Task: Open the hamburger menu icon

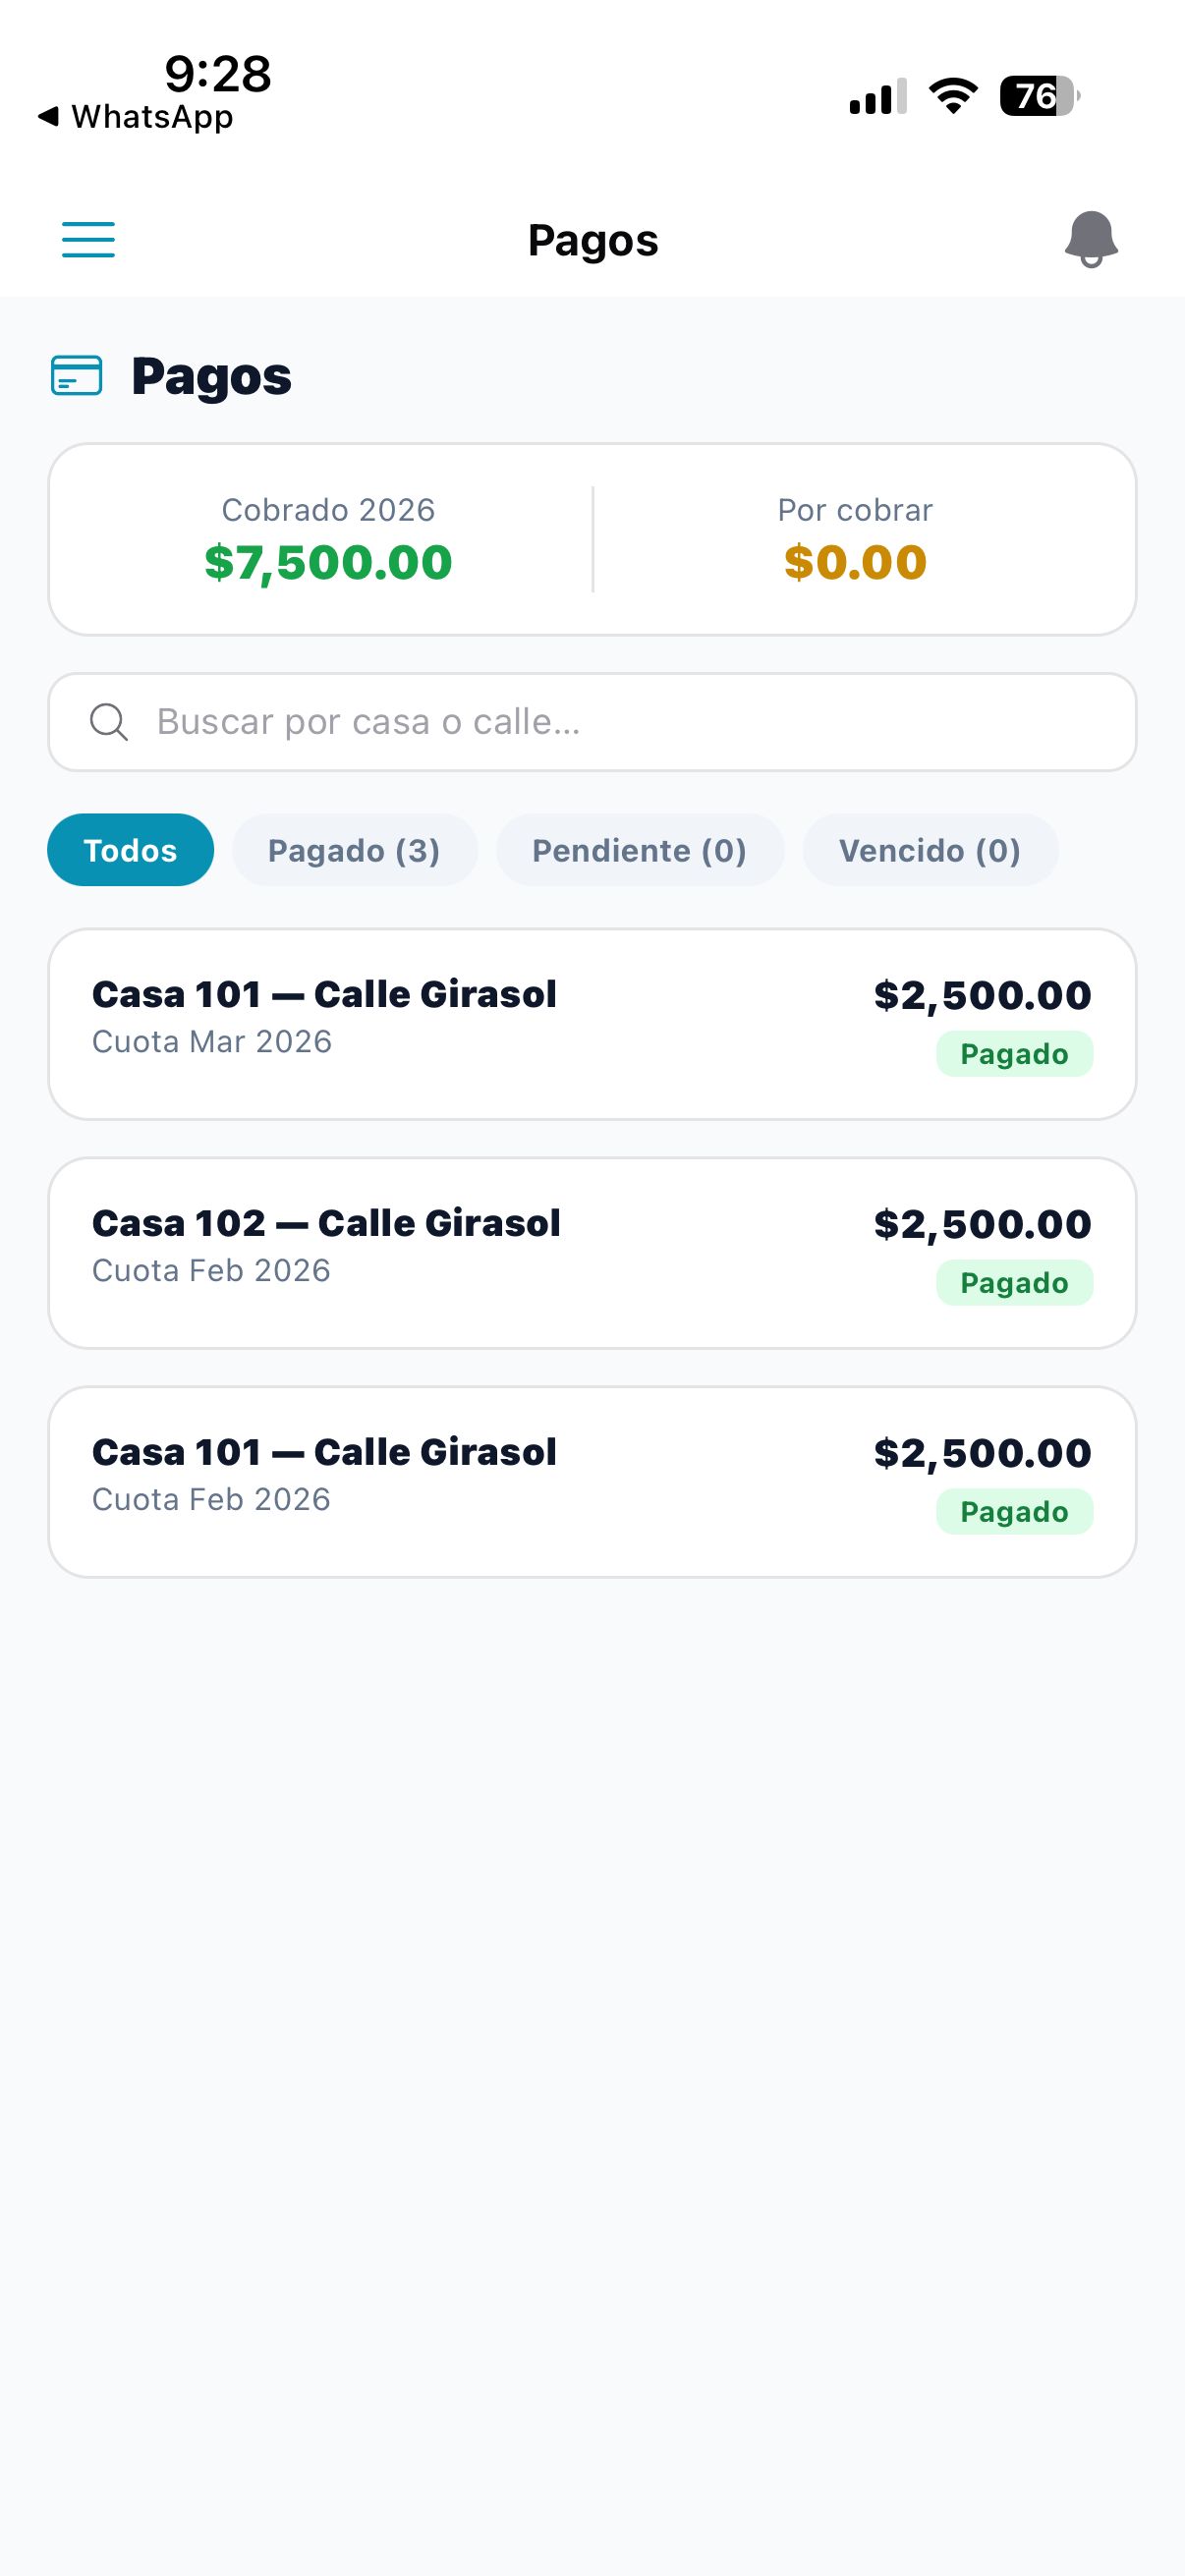Action: tap(88, 240)
